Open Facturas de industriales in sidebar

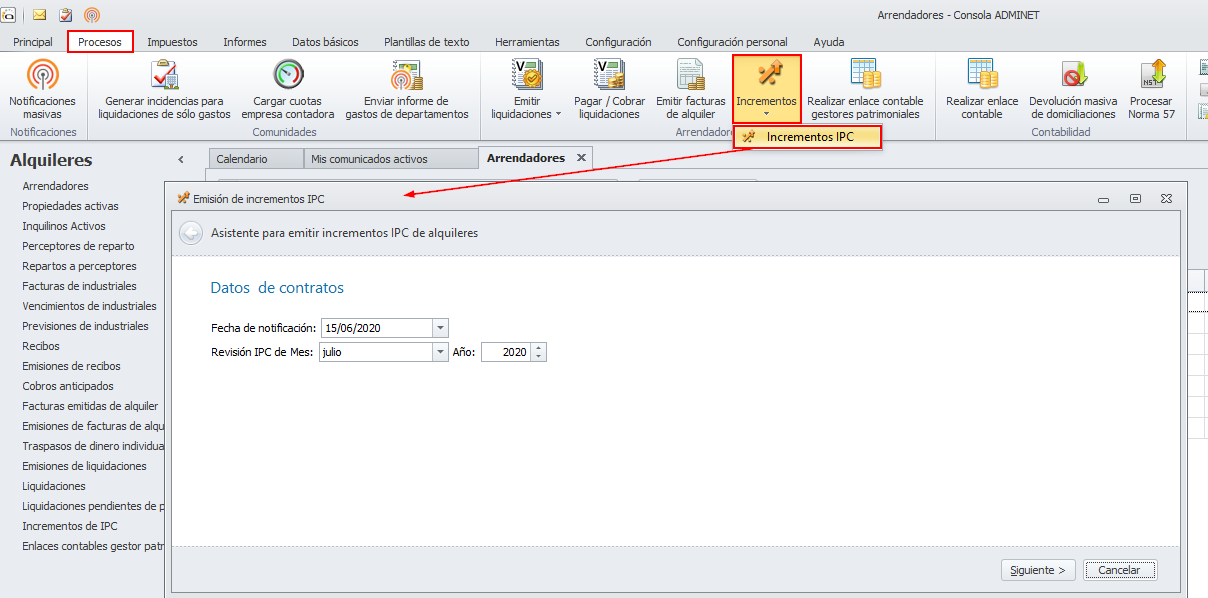tap(80, 286)
